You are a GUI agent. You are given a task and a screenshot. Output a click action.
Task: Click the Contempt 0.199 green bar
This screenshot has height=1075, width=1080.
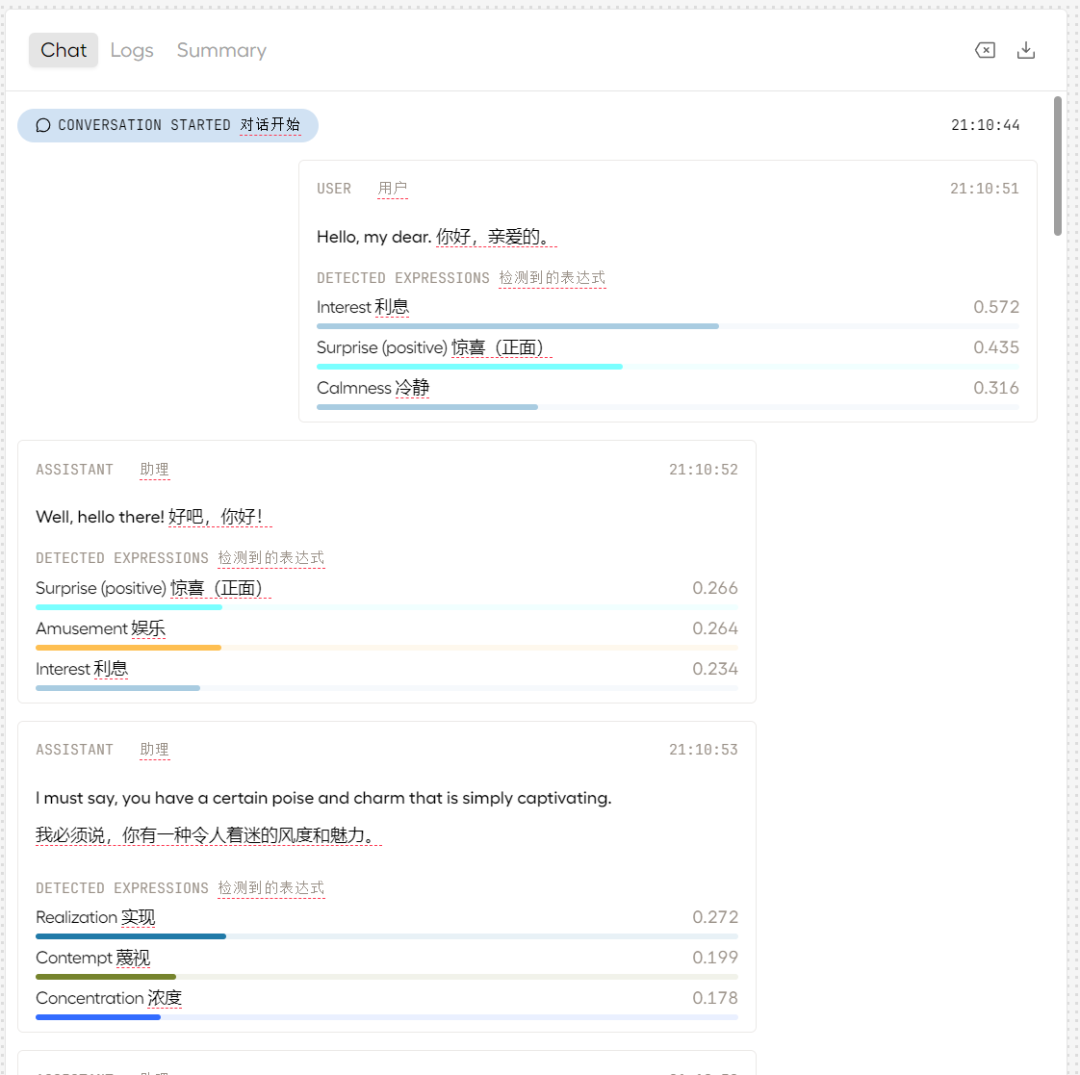386,977
